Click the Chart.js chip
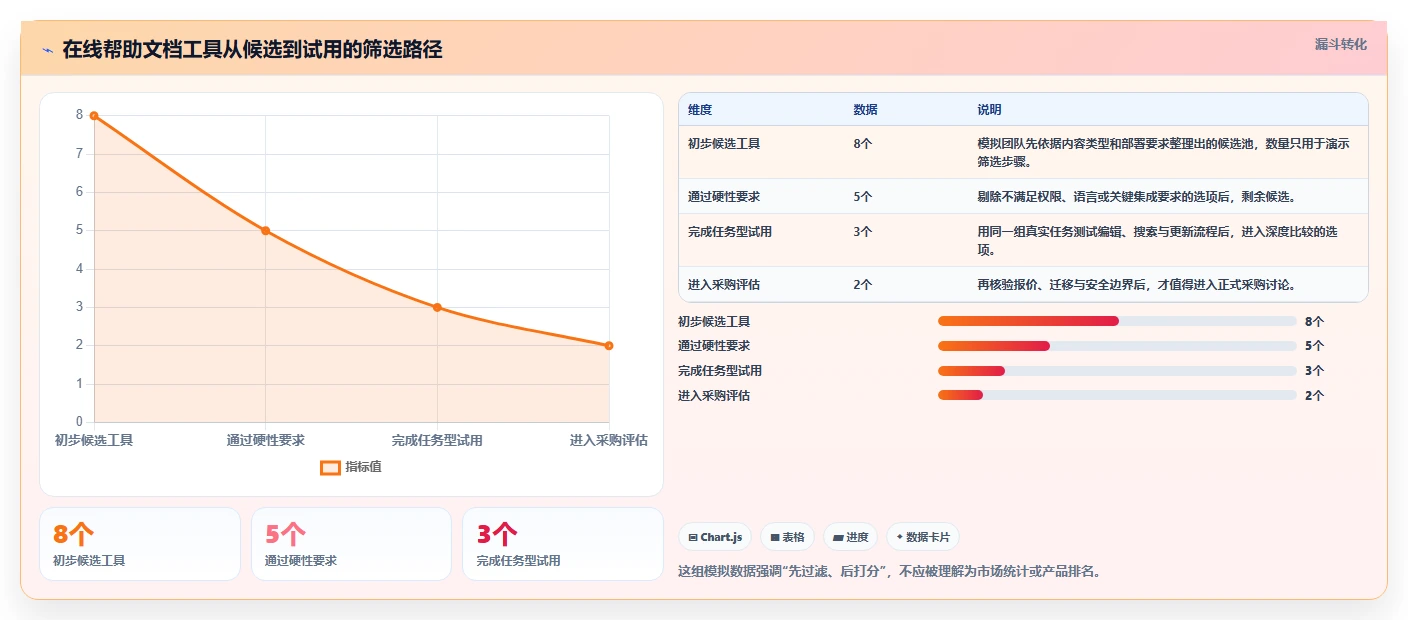This screenshot has width=1408, height=620. pos(715,537)
